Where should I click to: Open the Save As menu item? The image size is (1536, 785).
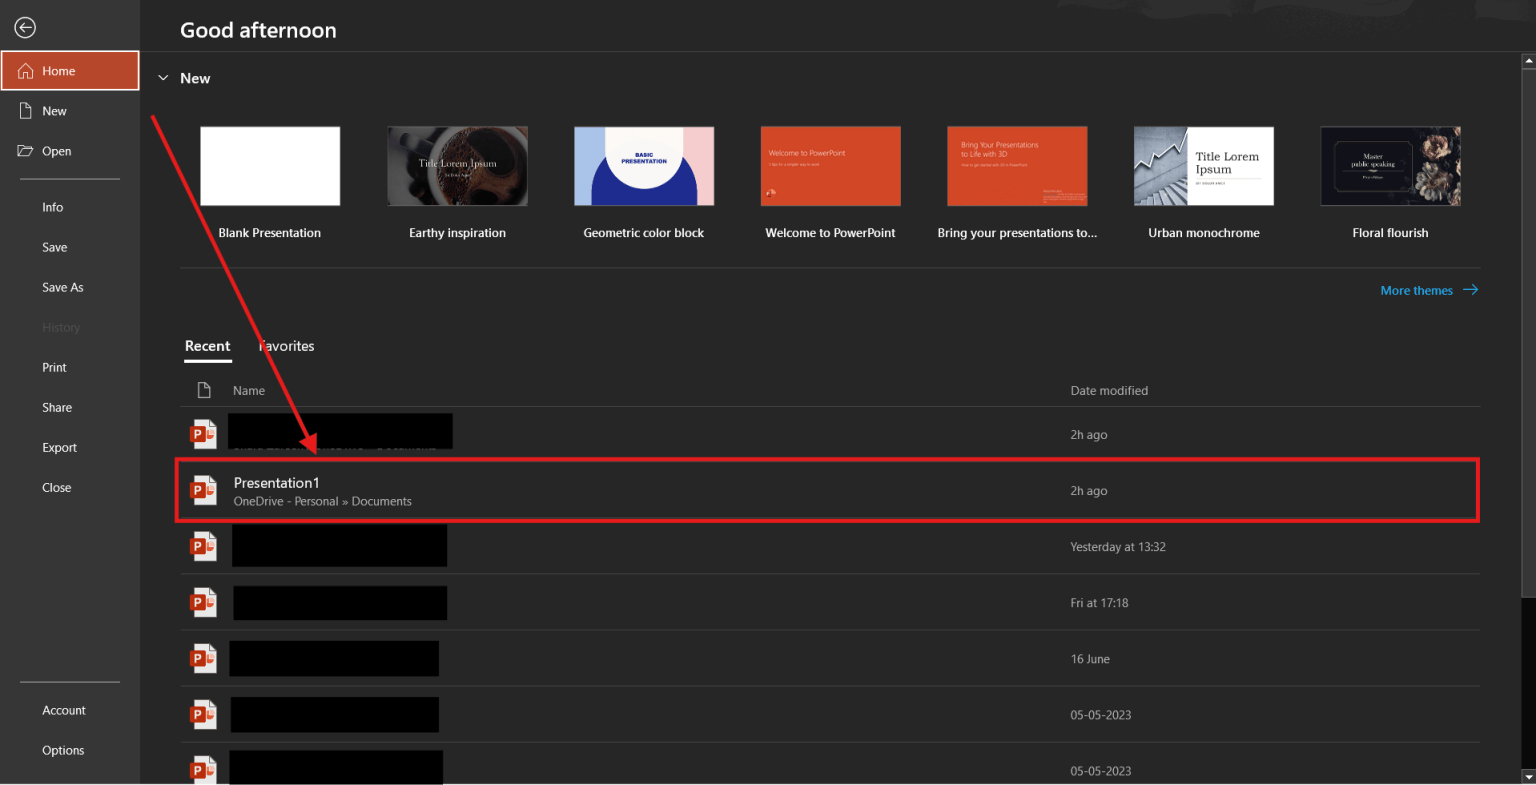click(62, 287)
